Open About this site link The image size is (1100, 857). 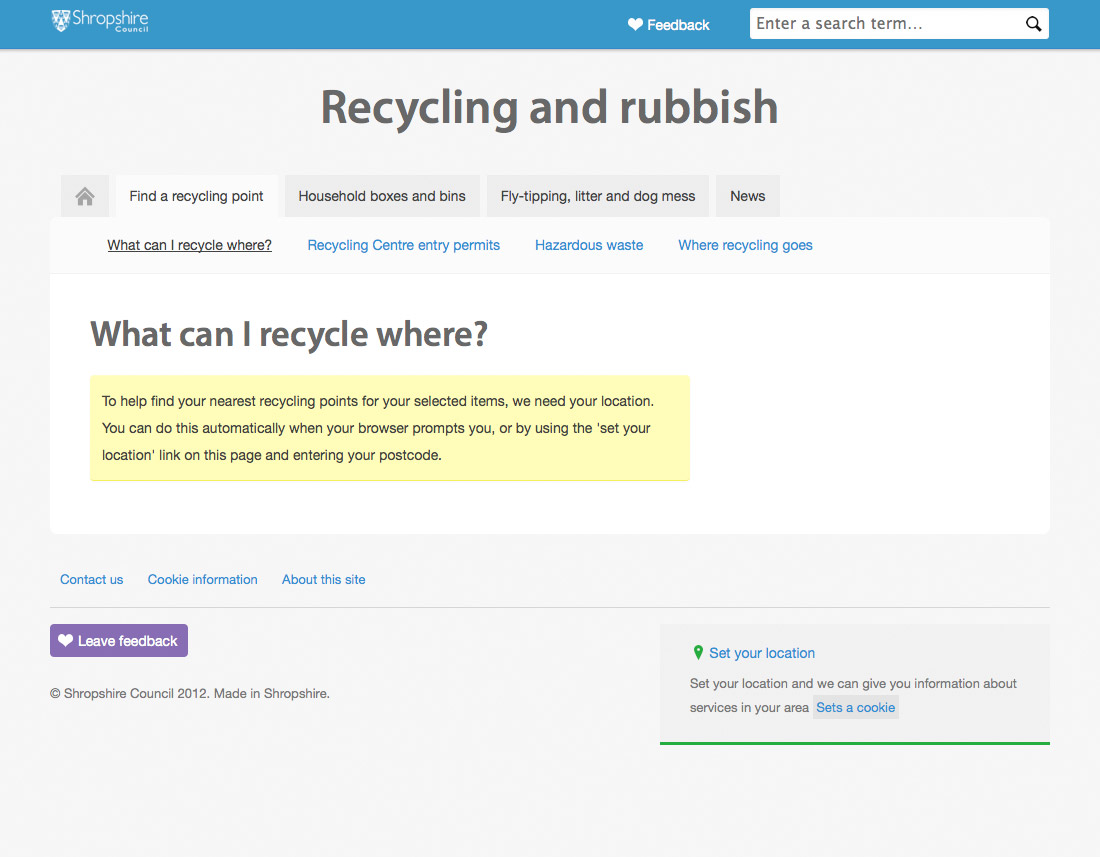pyautogui.click(x=323, y=579)
